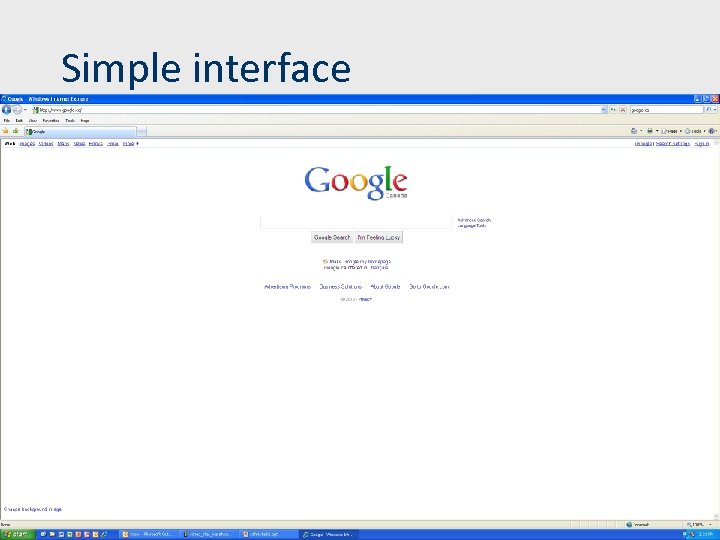Open the File menu

pos(7,121)
